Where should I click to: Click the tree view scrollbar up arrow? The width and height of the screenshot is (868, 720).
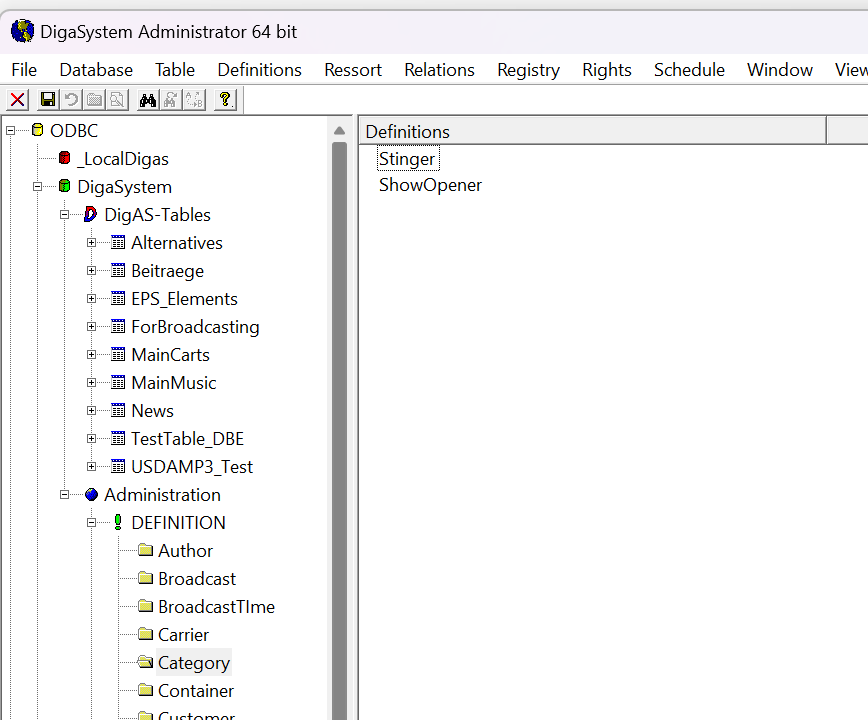pyautogui.click(x=339, y=129)
